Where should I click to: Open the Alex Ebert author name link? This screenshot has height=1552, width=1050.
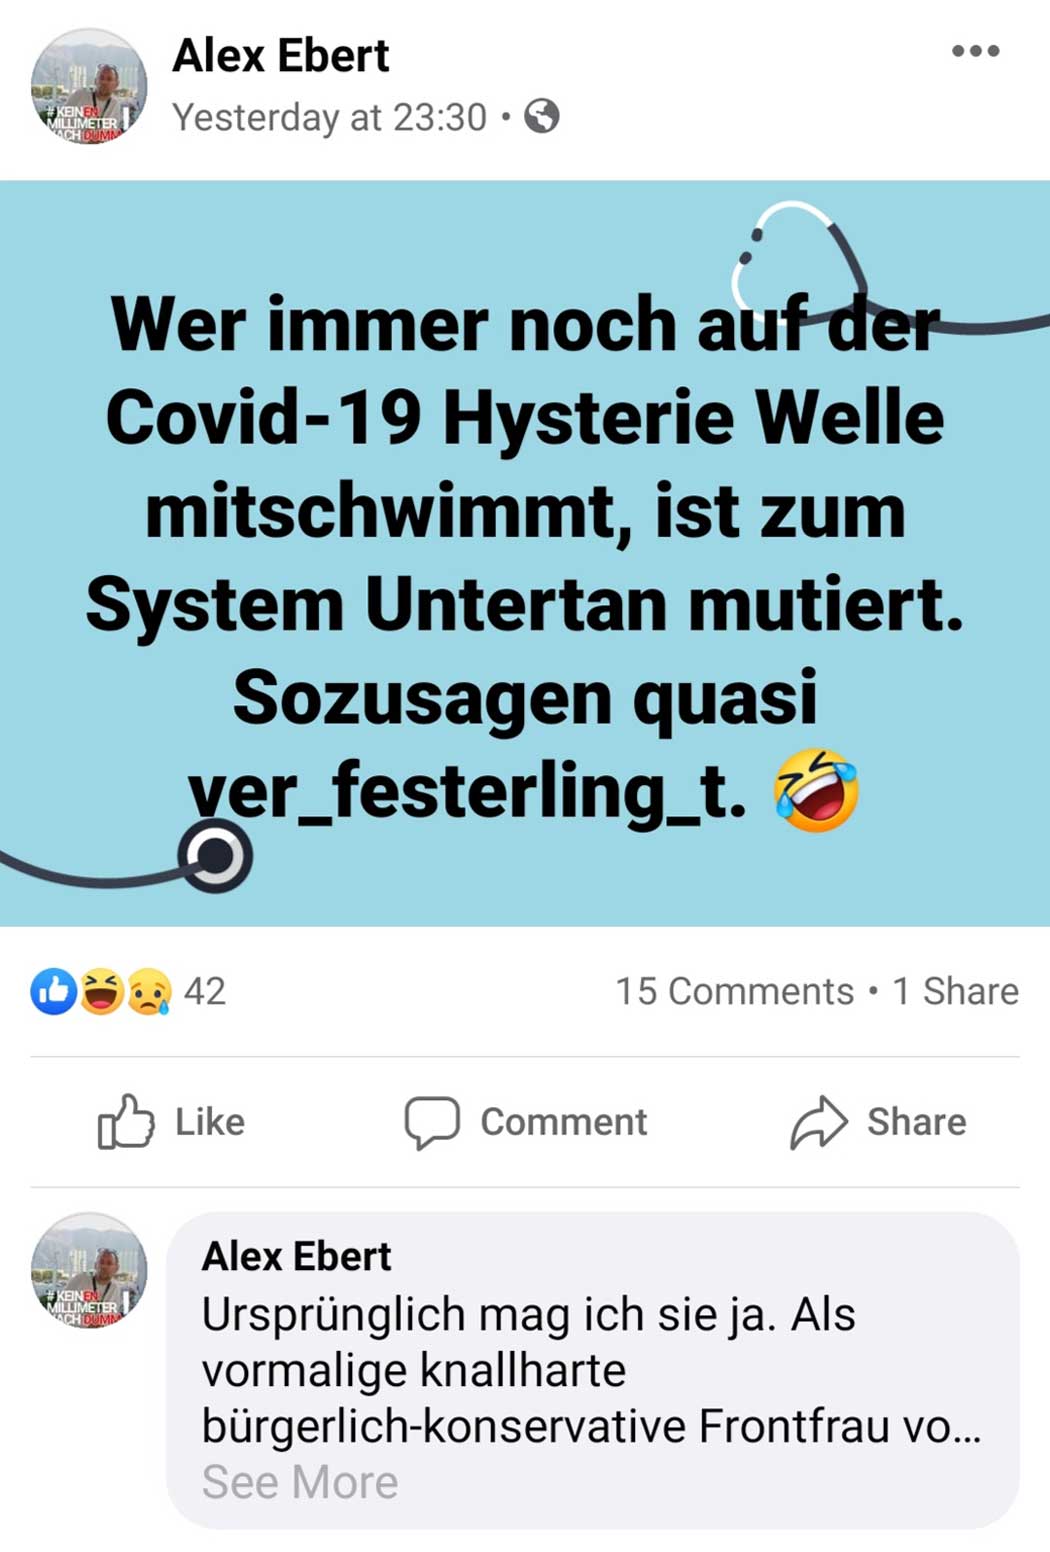281,55
